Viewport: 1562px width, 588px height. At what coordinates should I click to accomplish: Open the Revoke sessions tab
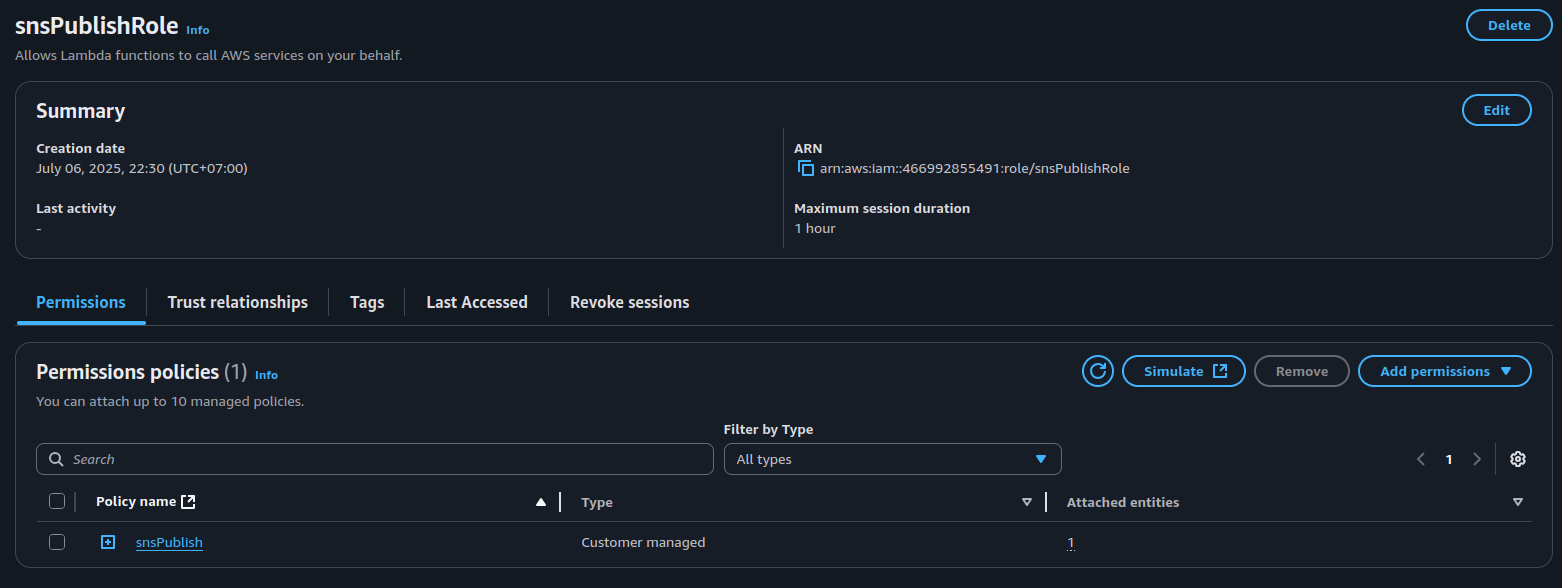coord(629,302)
